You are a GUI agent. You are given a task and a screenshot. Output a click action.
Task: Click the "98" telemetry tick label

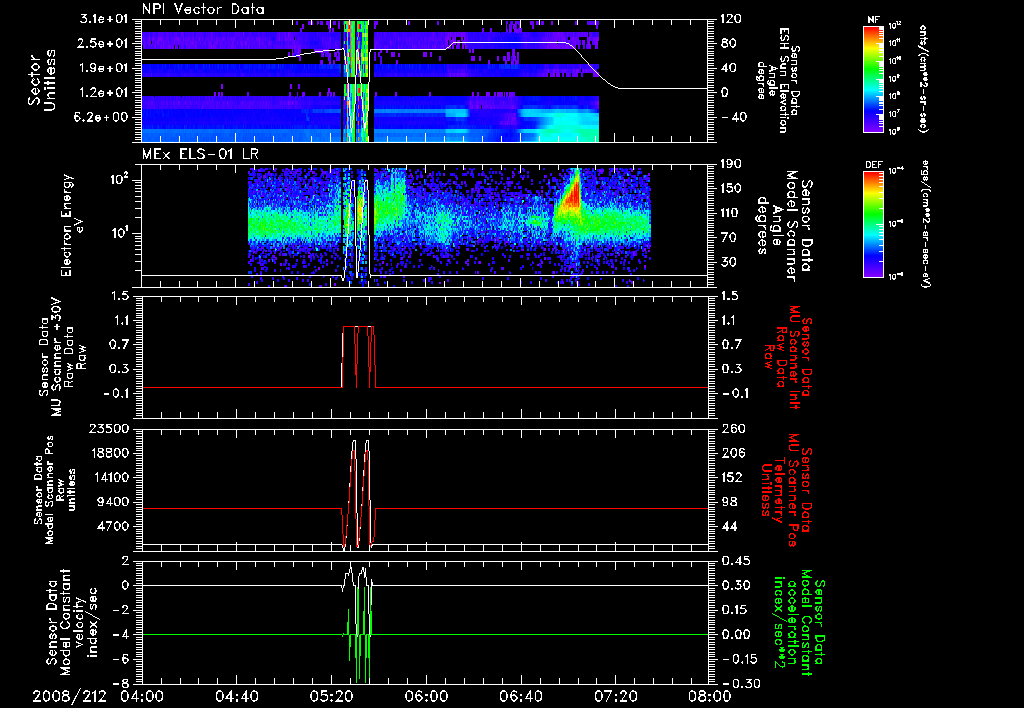(727, 502)
